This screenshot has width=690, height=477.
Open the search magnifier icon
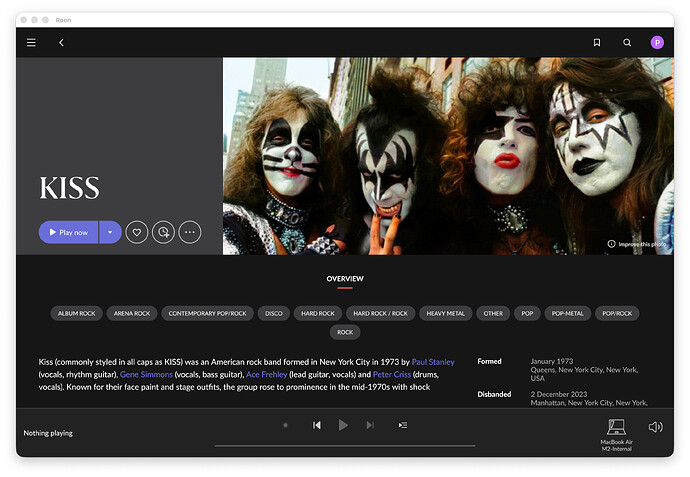(x=627, y=43)
